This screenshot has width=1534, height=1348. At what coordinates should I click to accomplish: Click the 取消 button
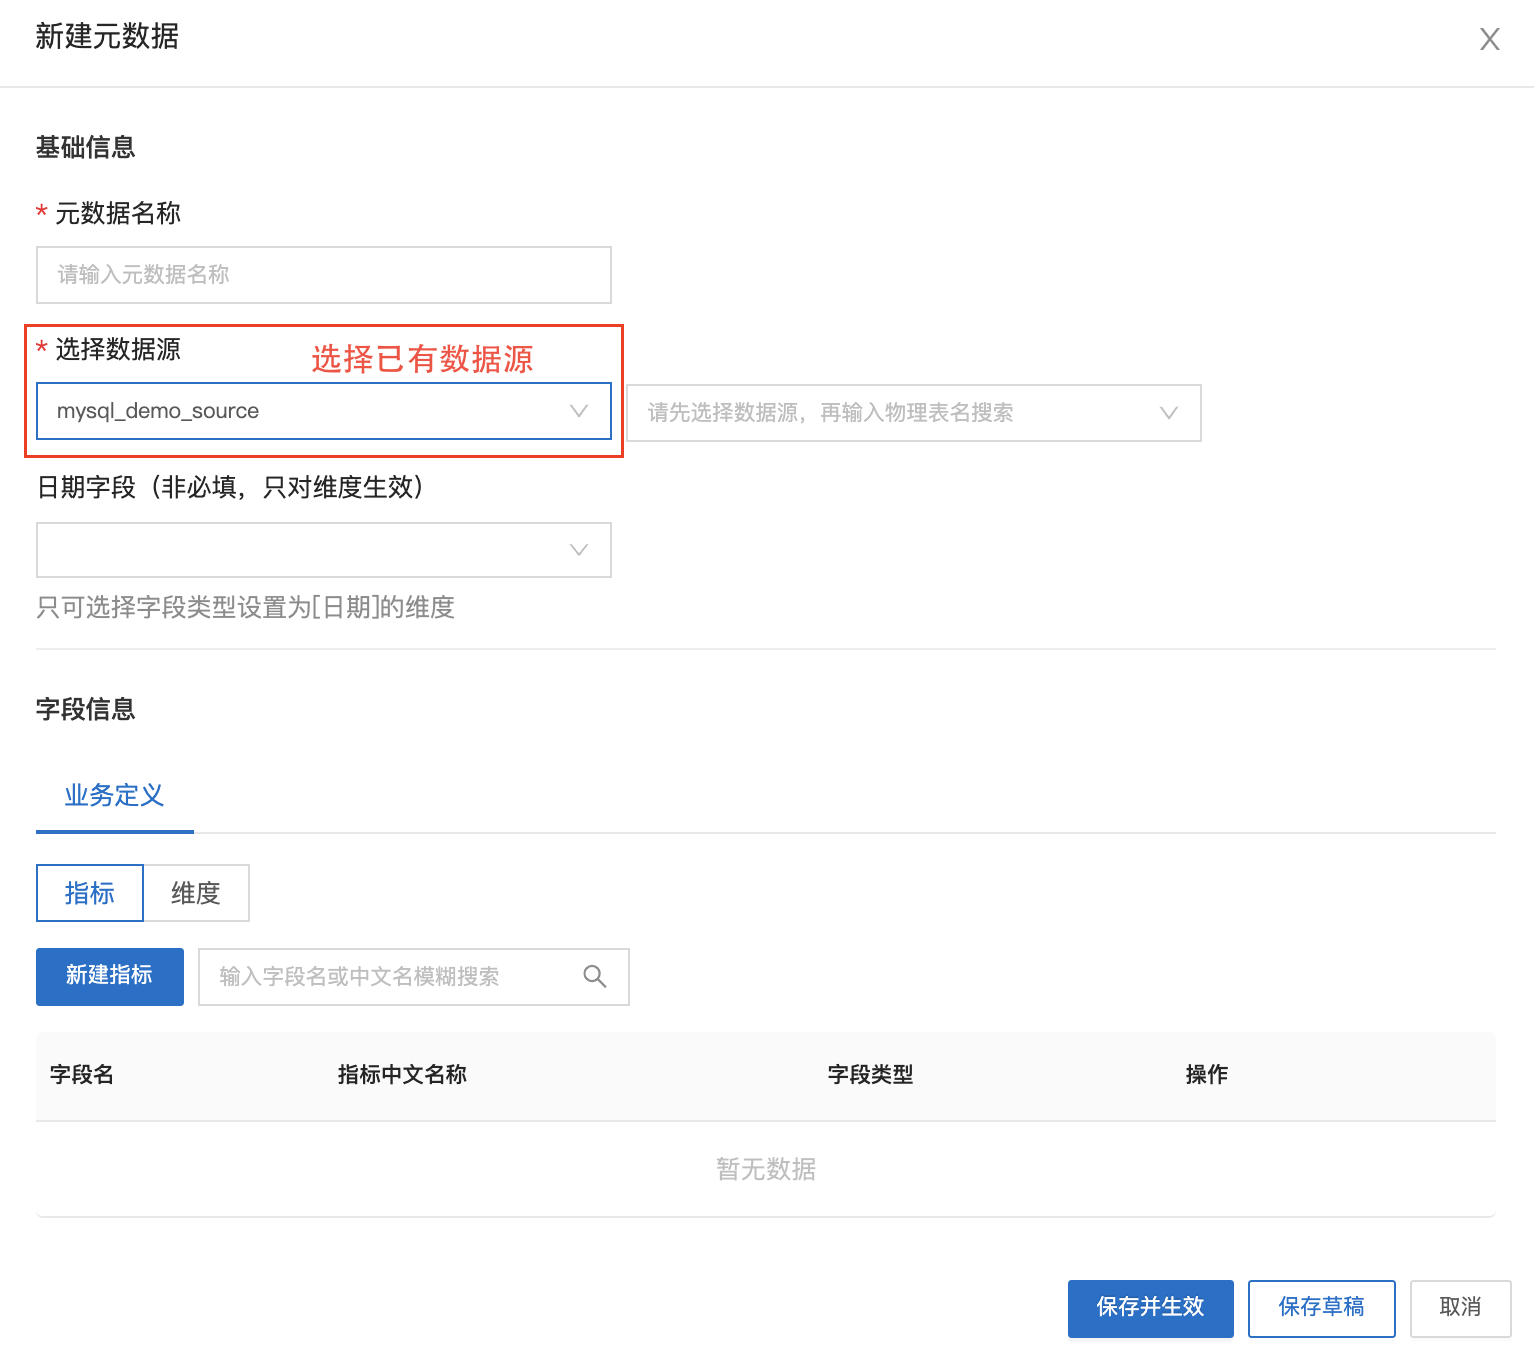1460,1308
